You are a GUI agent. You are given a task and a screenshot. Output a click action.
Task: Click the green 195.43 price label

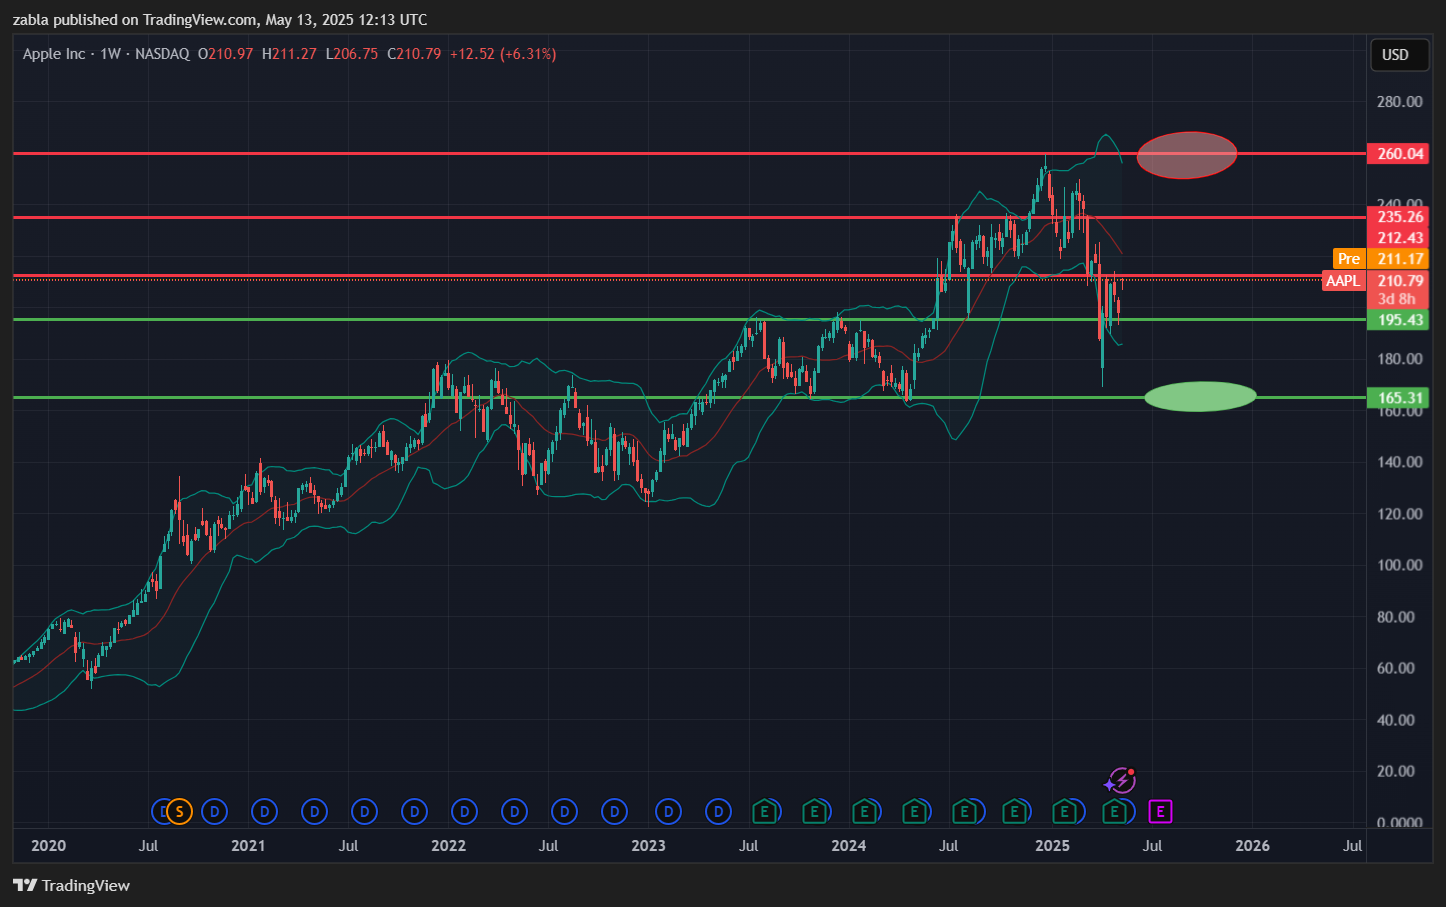click(x=1400, y=320)
